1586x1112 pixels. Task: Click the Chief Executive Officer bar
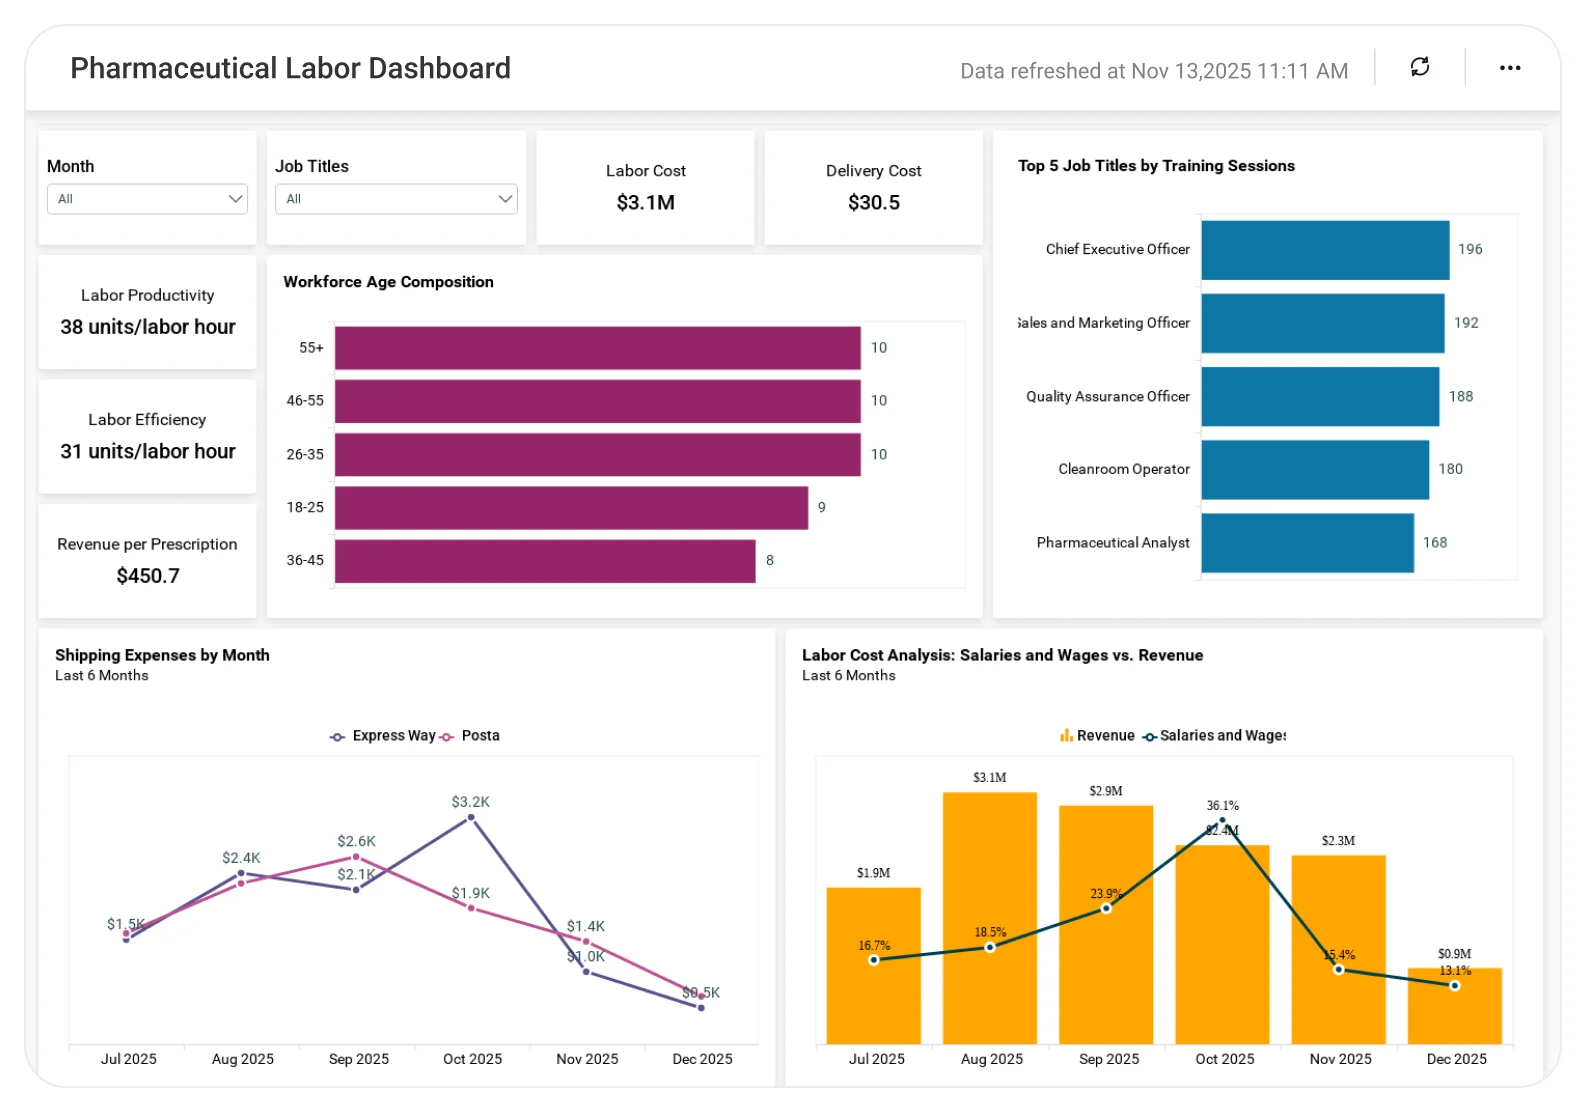(x=1325, y=250)
